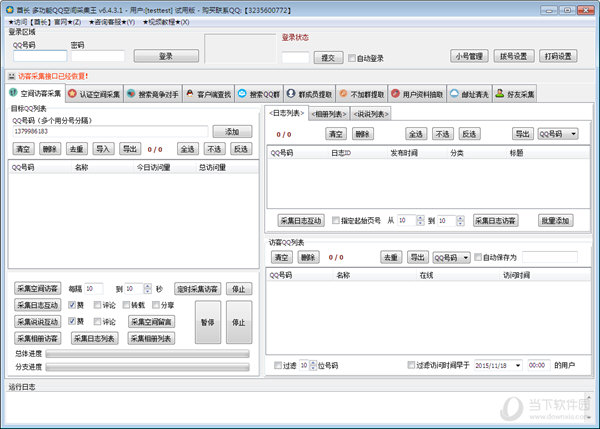Screen dimensions: 600x429
Task: Click 采集空间留言 button
Action: tap(151, 322)
